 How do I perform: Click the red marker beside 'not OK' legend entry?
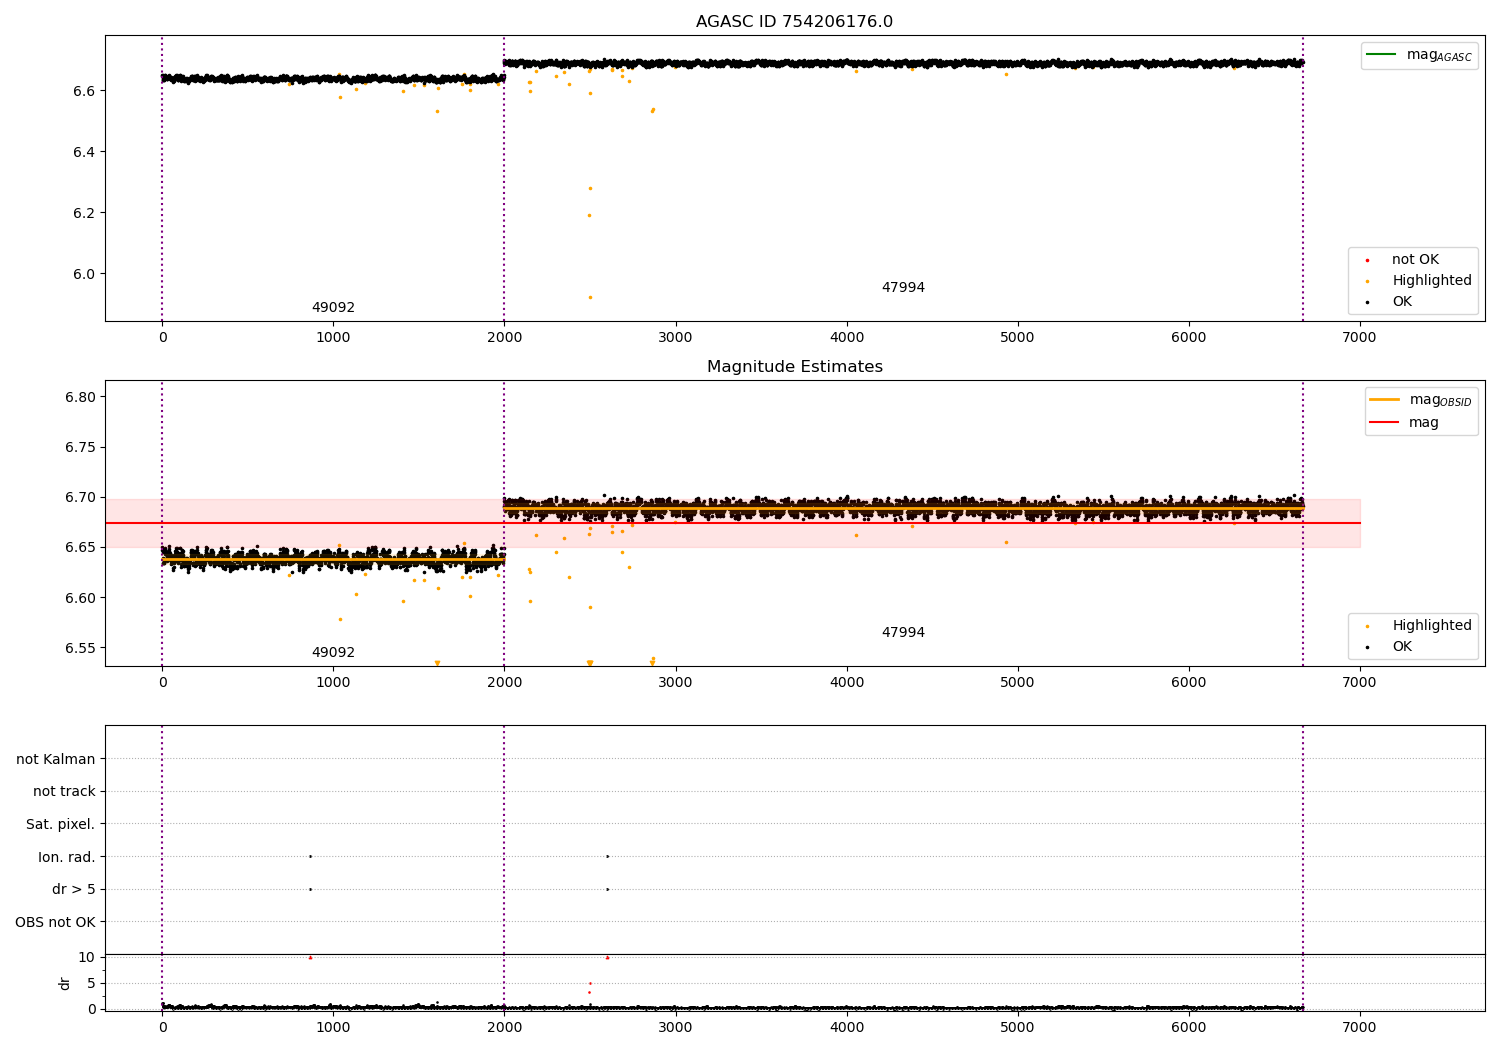tap(1368, 261)
